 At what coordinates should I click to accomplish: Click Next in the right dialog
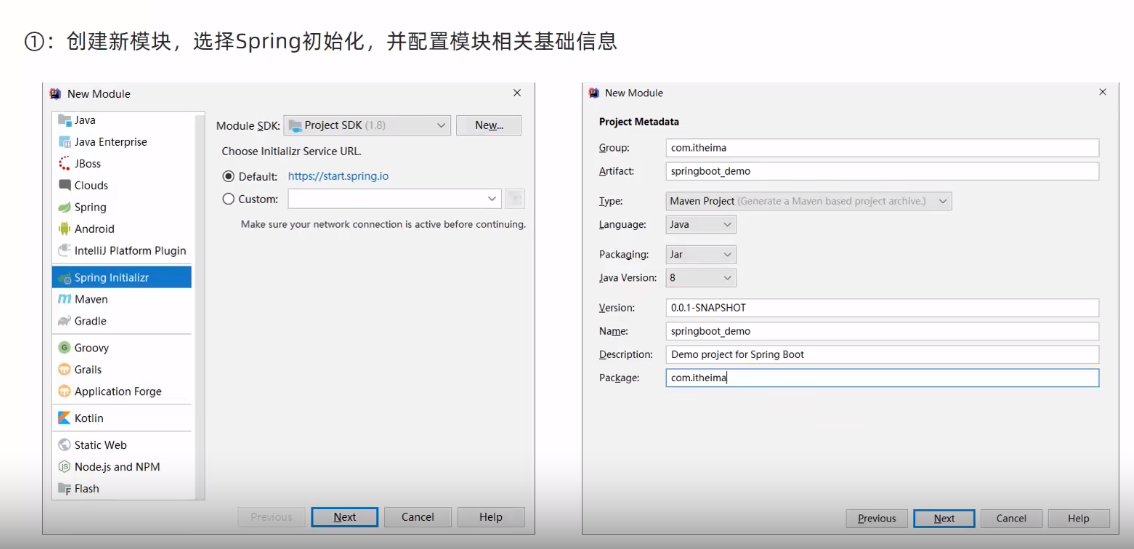coord(944,519)
